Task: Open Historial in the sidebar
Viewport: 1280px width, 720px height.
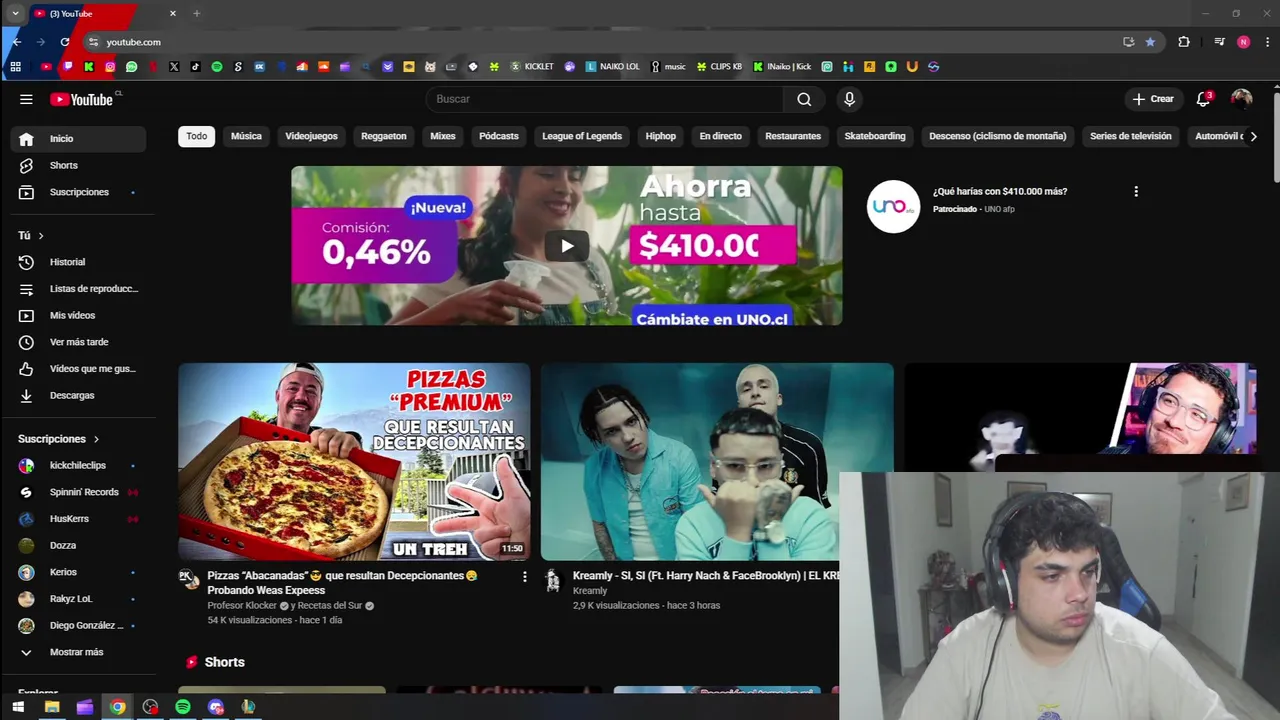Action: click(78, 262)
